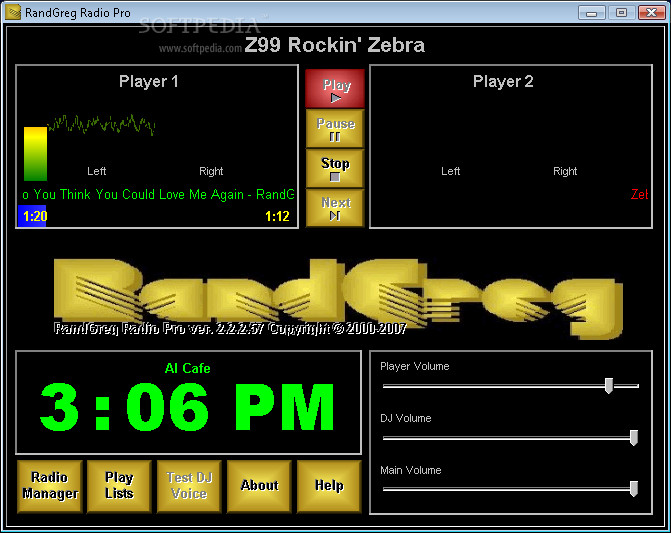
Task: Click the Right label in Player 1
Action: click(211, 172)
